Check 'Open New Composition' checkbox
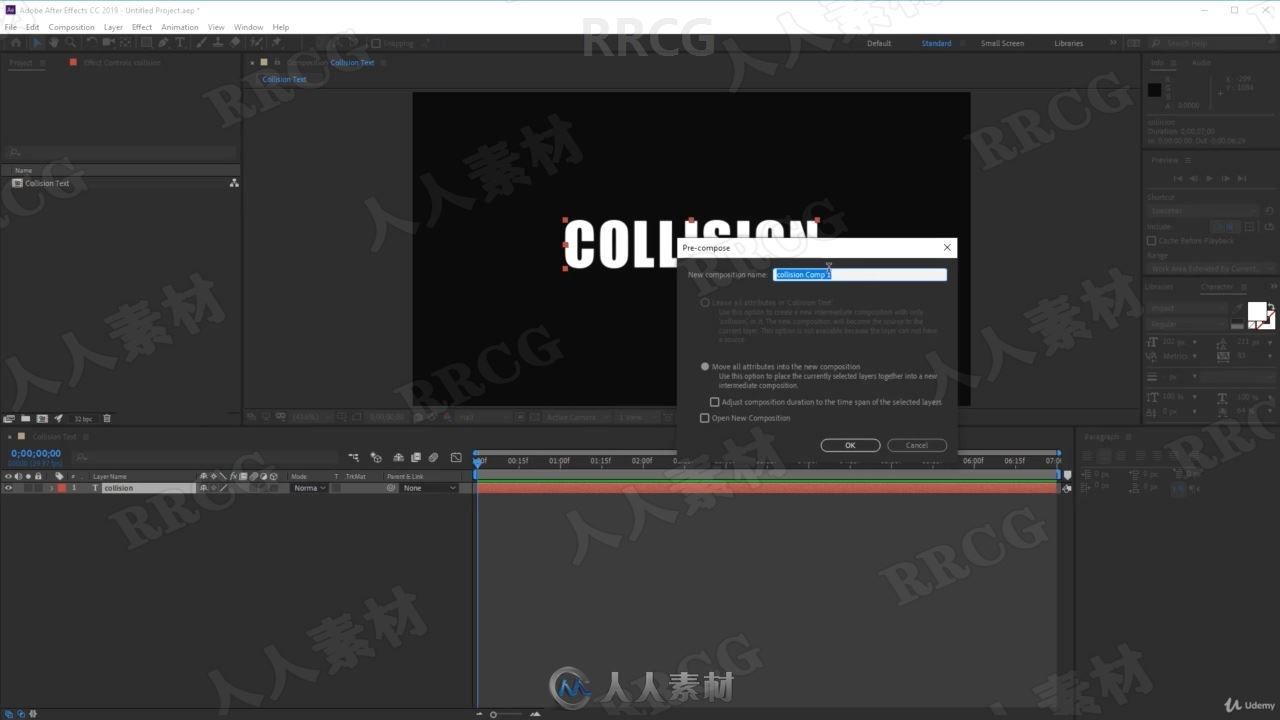Image resolution: width=1280 pixels, height=720 pixels. [x=705, y=418]
